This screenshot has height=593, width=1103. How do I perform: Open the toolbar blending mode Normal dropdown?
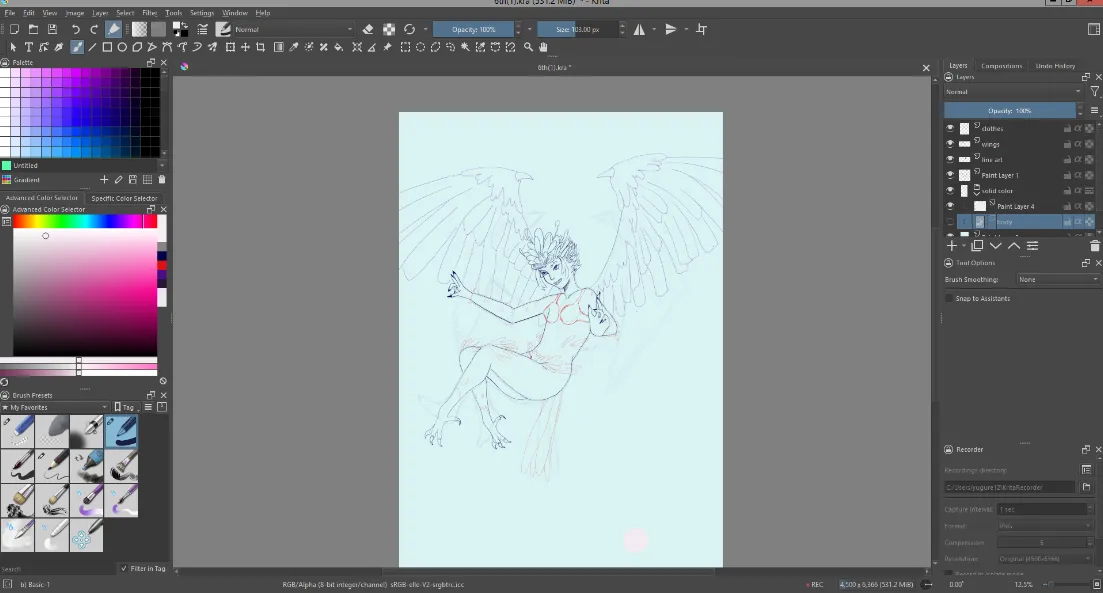294,29
